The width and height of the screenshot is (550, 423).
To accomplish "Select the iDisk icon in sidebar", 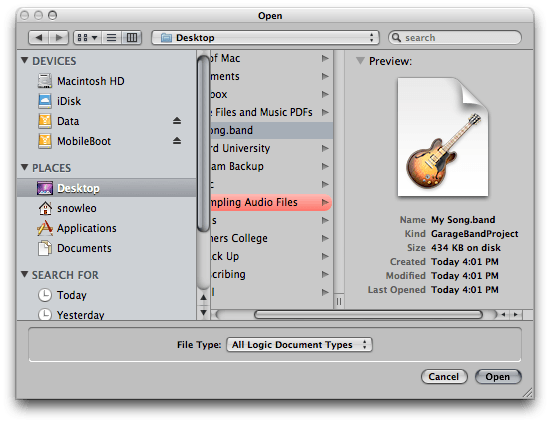I will pos(45,101).
